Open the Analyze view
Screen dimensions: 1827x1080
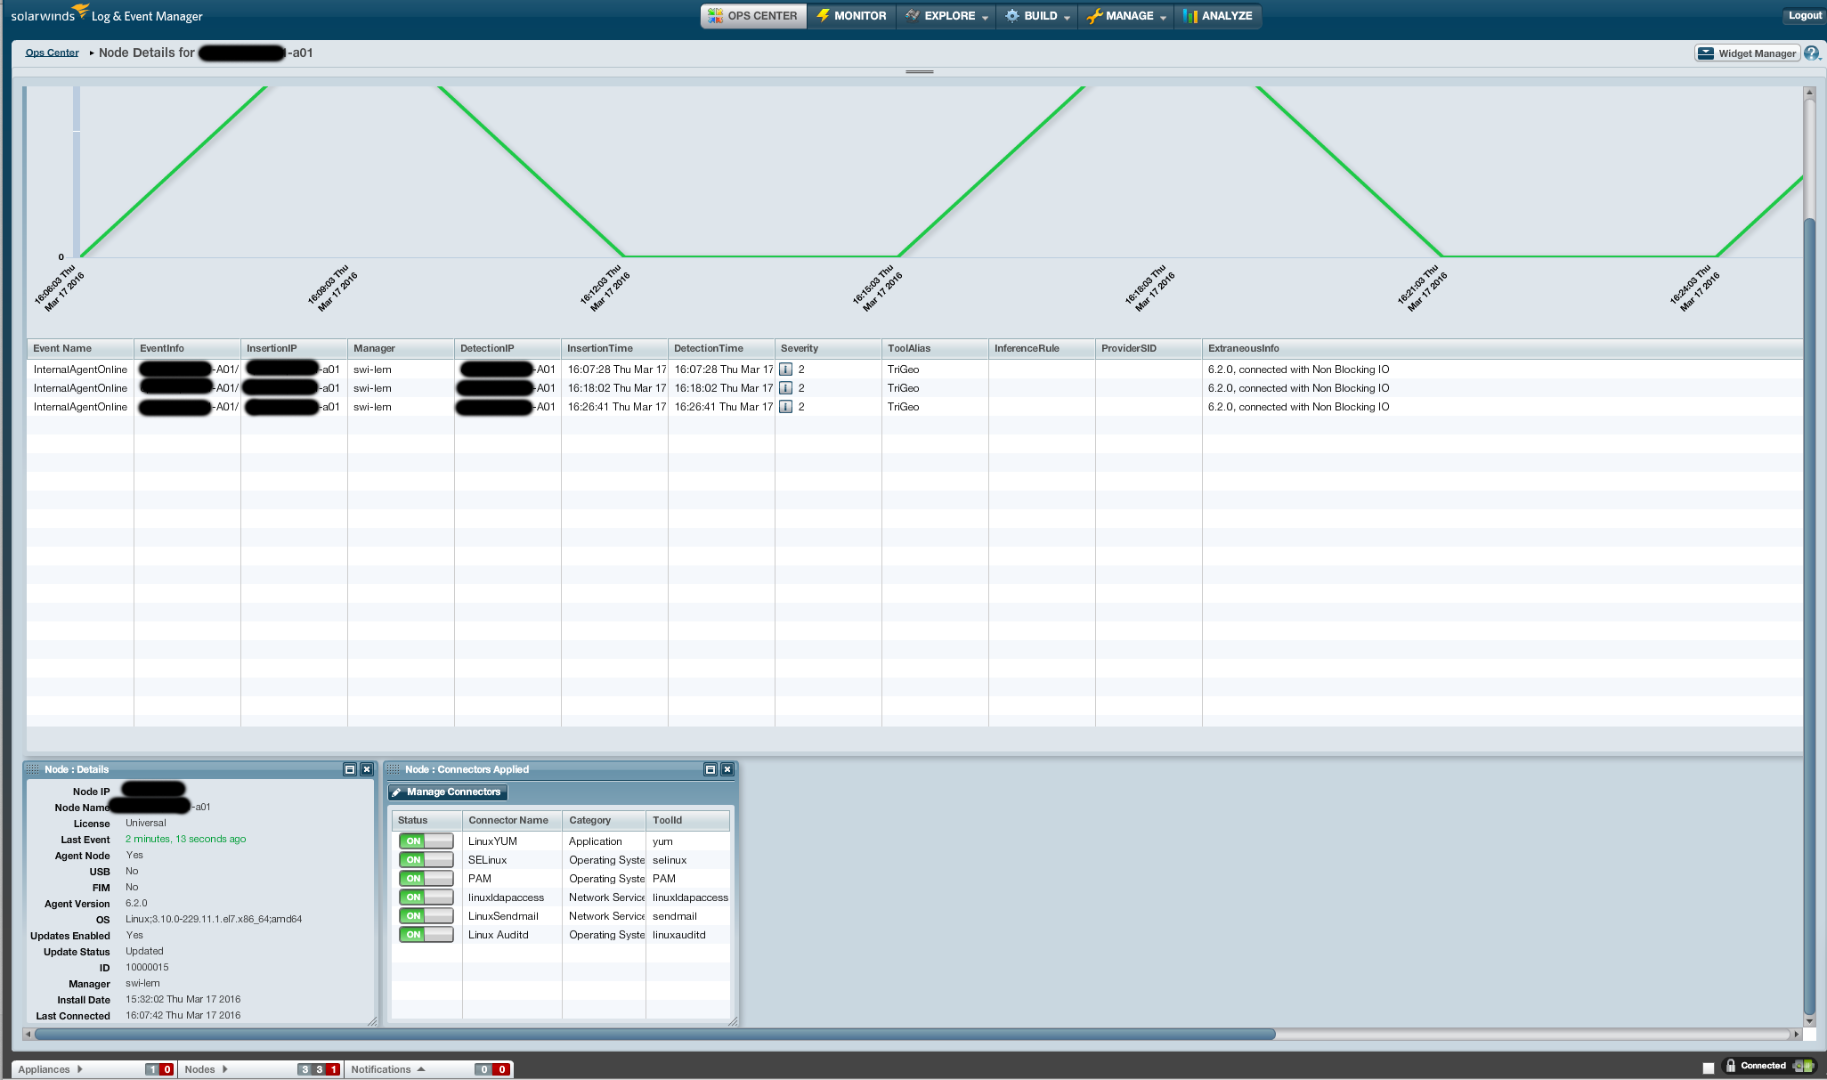coord(1218,16)
